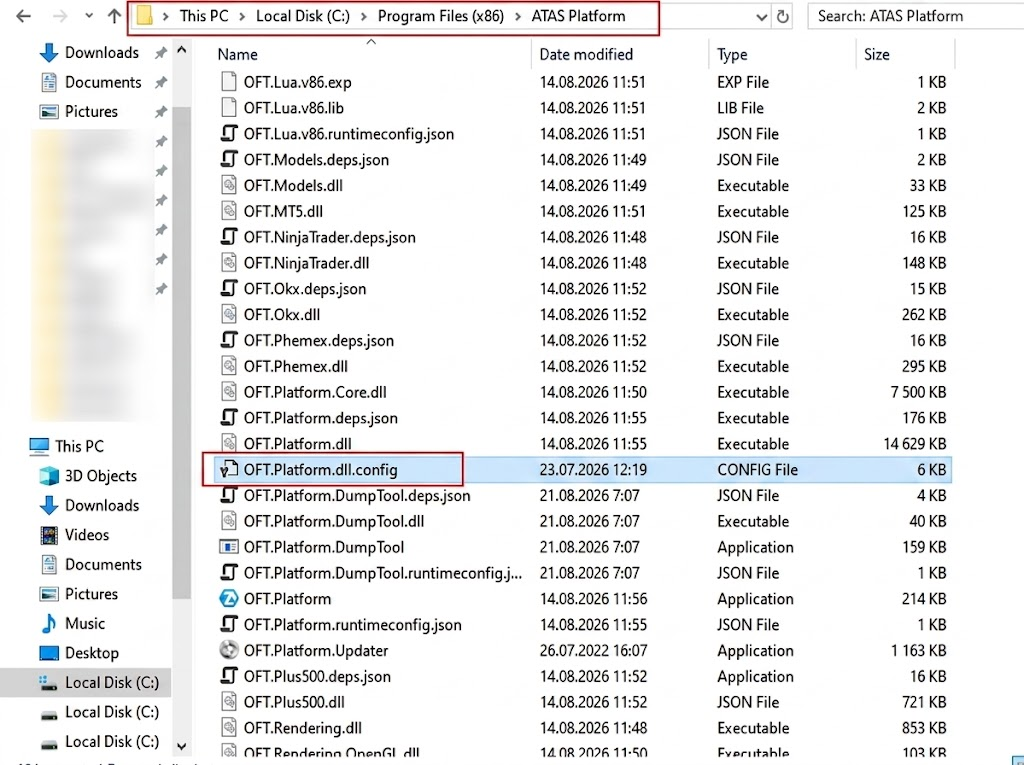Screen dimensions: 1024x765
Task: Sort by the Date modified column header
Action: (x=586, y=54)
